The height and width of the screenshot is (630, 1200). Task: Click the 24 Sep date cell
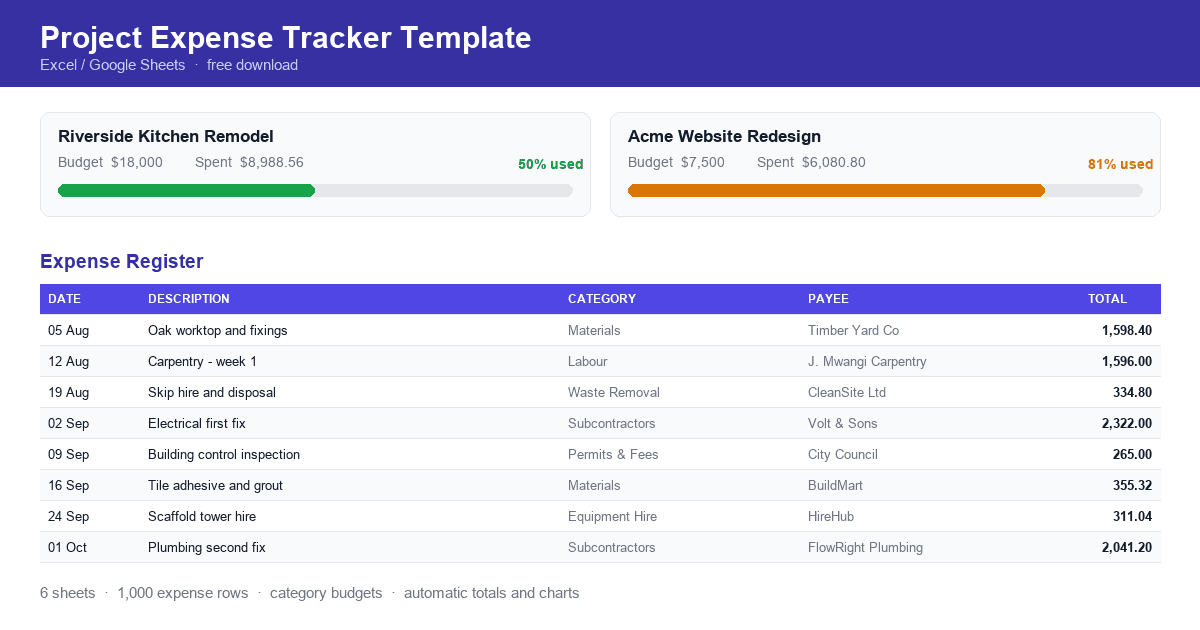(x=68, y=516)
